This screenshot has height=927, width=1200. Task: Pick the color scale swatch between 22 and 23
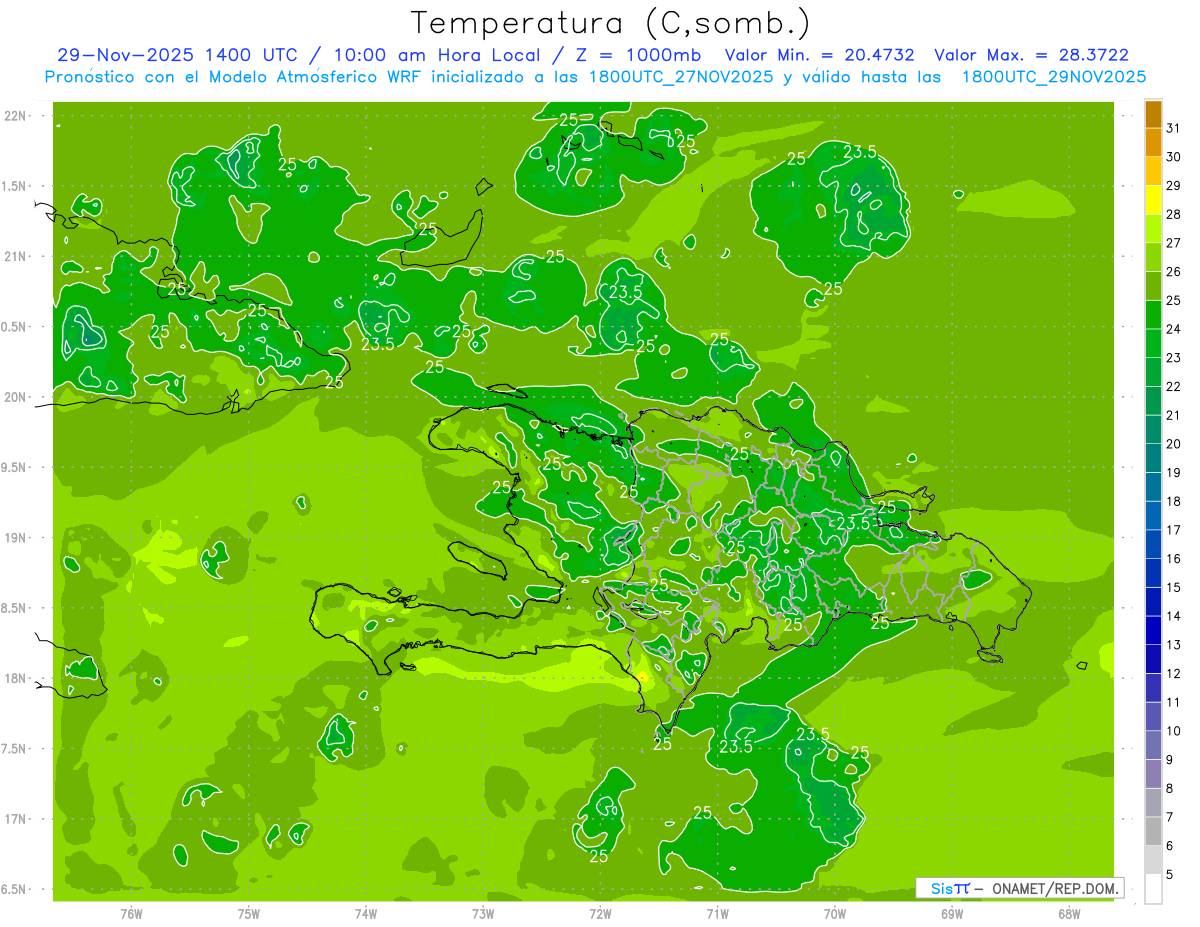[1153, 372]
